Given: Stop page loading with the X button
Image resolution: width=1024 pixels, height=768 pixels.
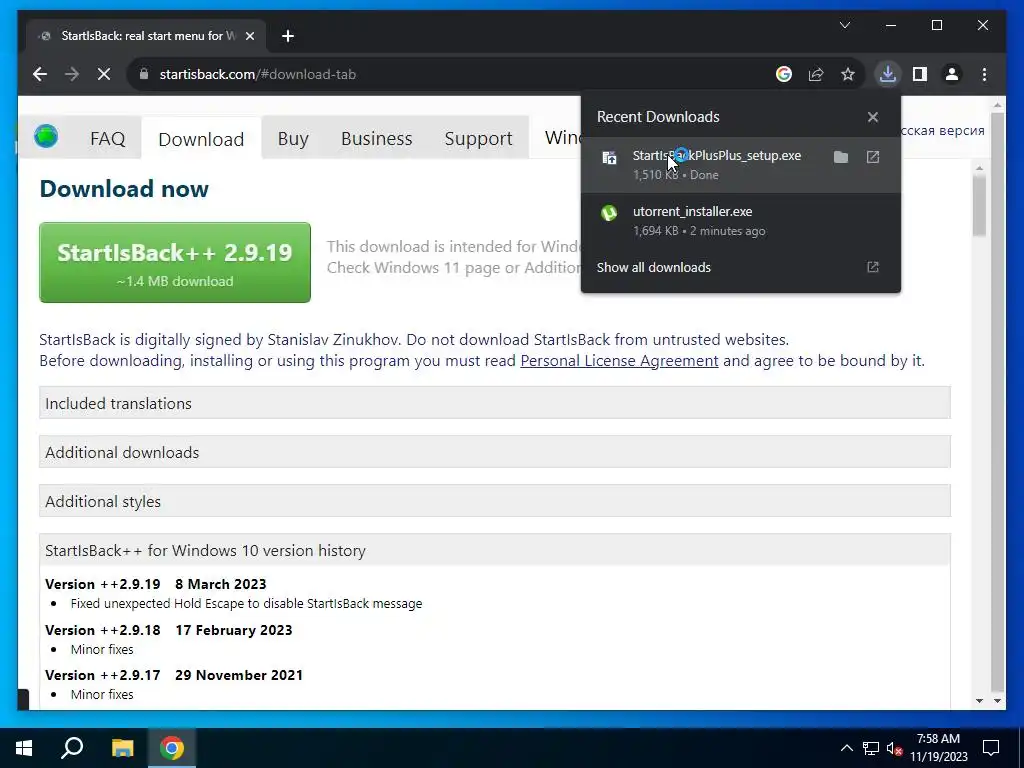Looking at the screenshot, I should pyautogui.click(x=104, y=74).
